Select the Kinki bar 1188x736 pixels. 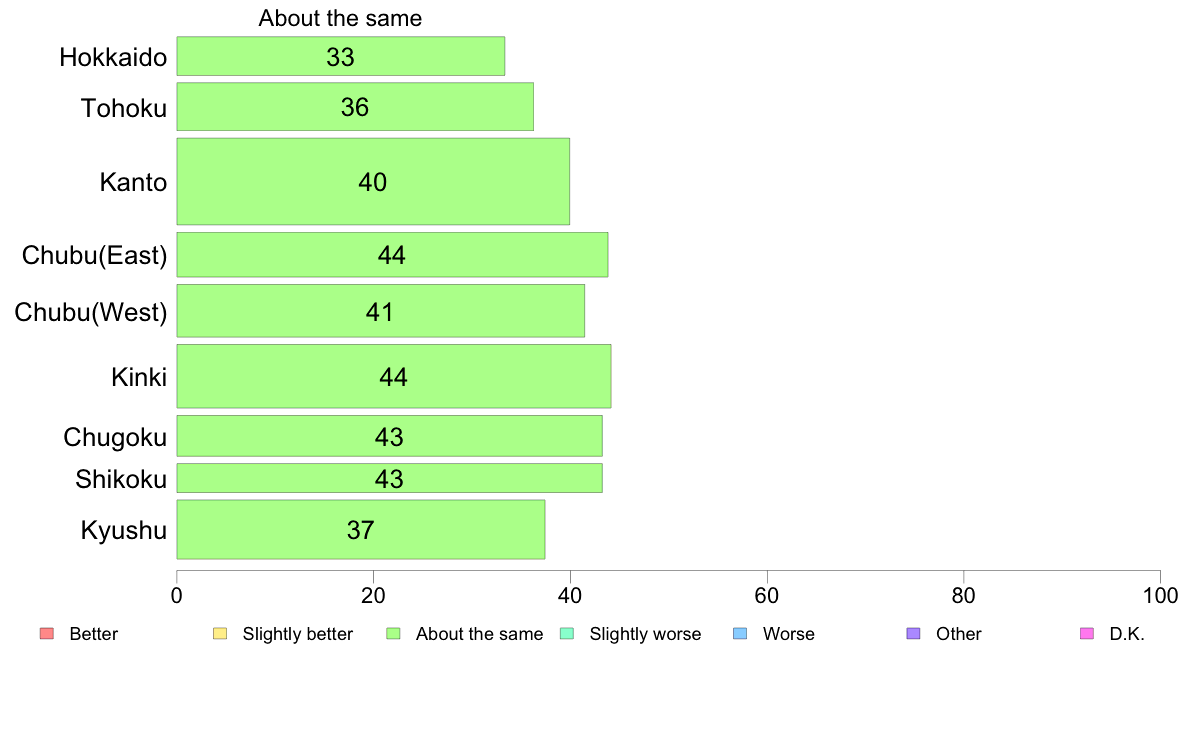point(394,376)
